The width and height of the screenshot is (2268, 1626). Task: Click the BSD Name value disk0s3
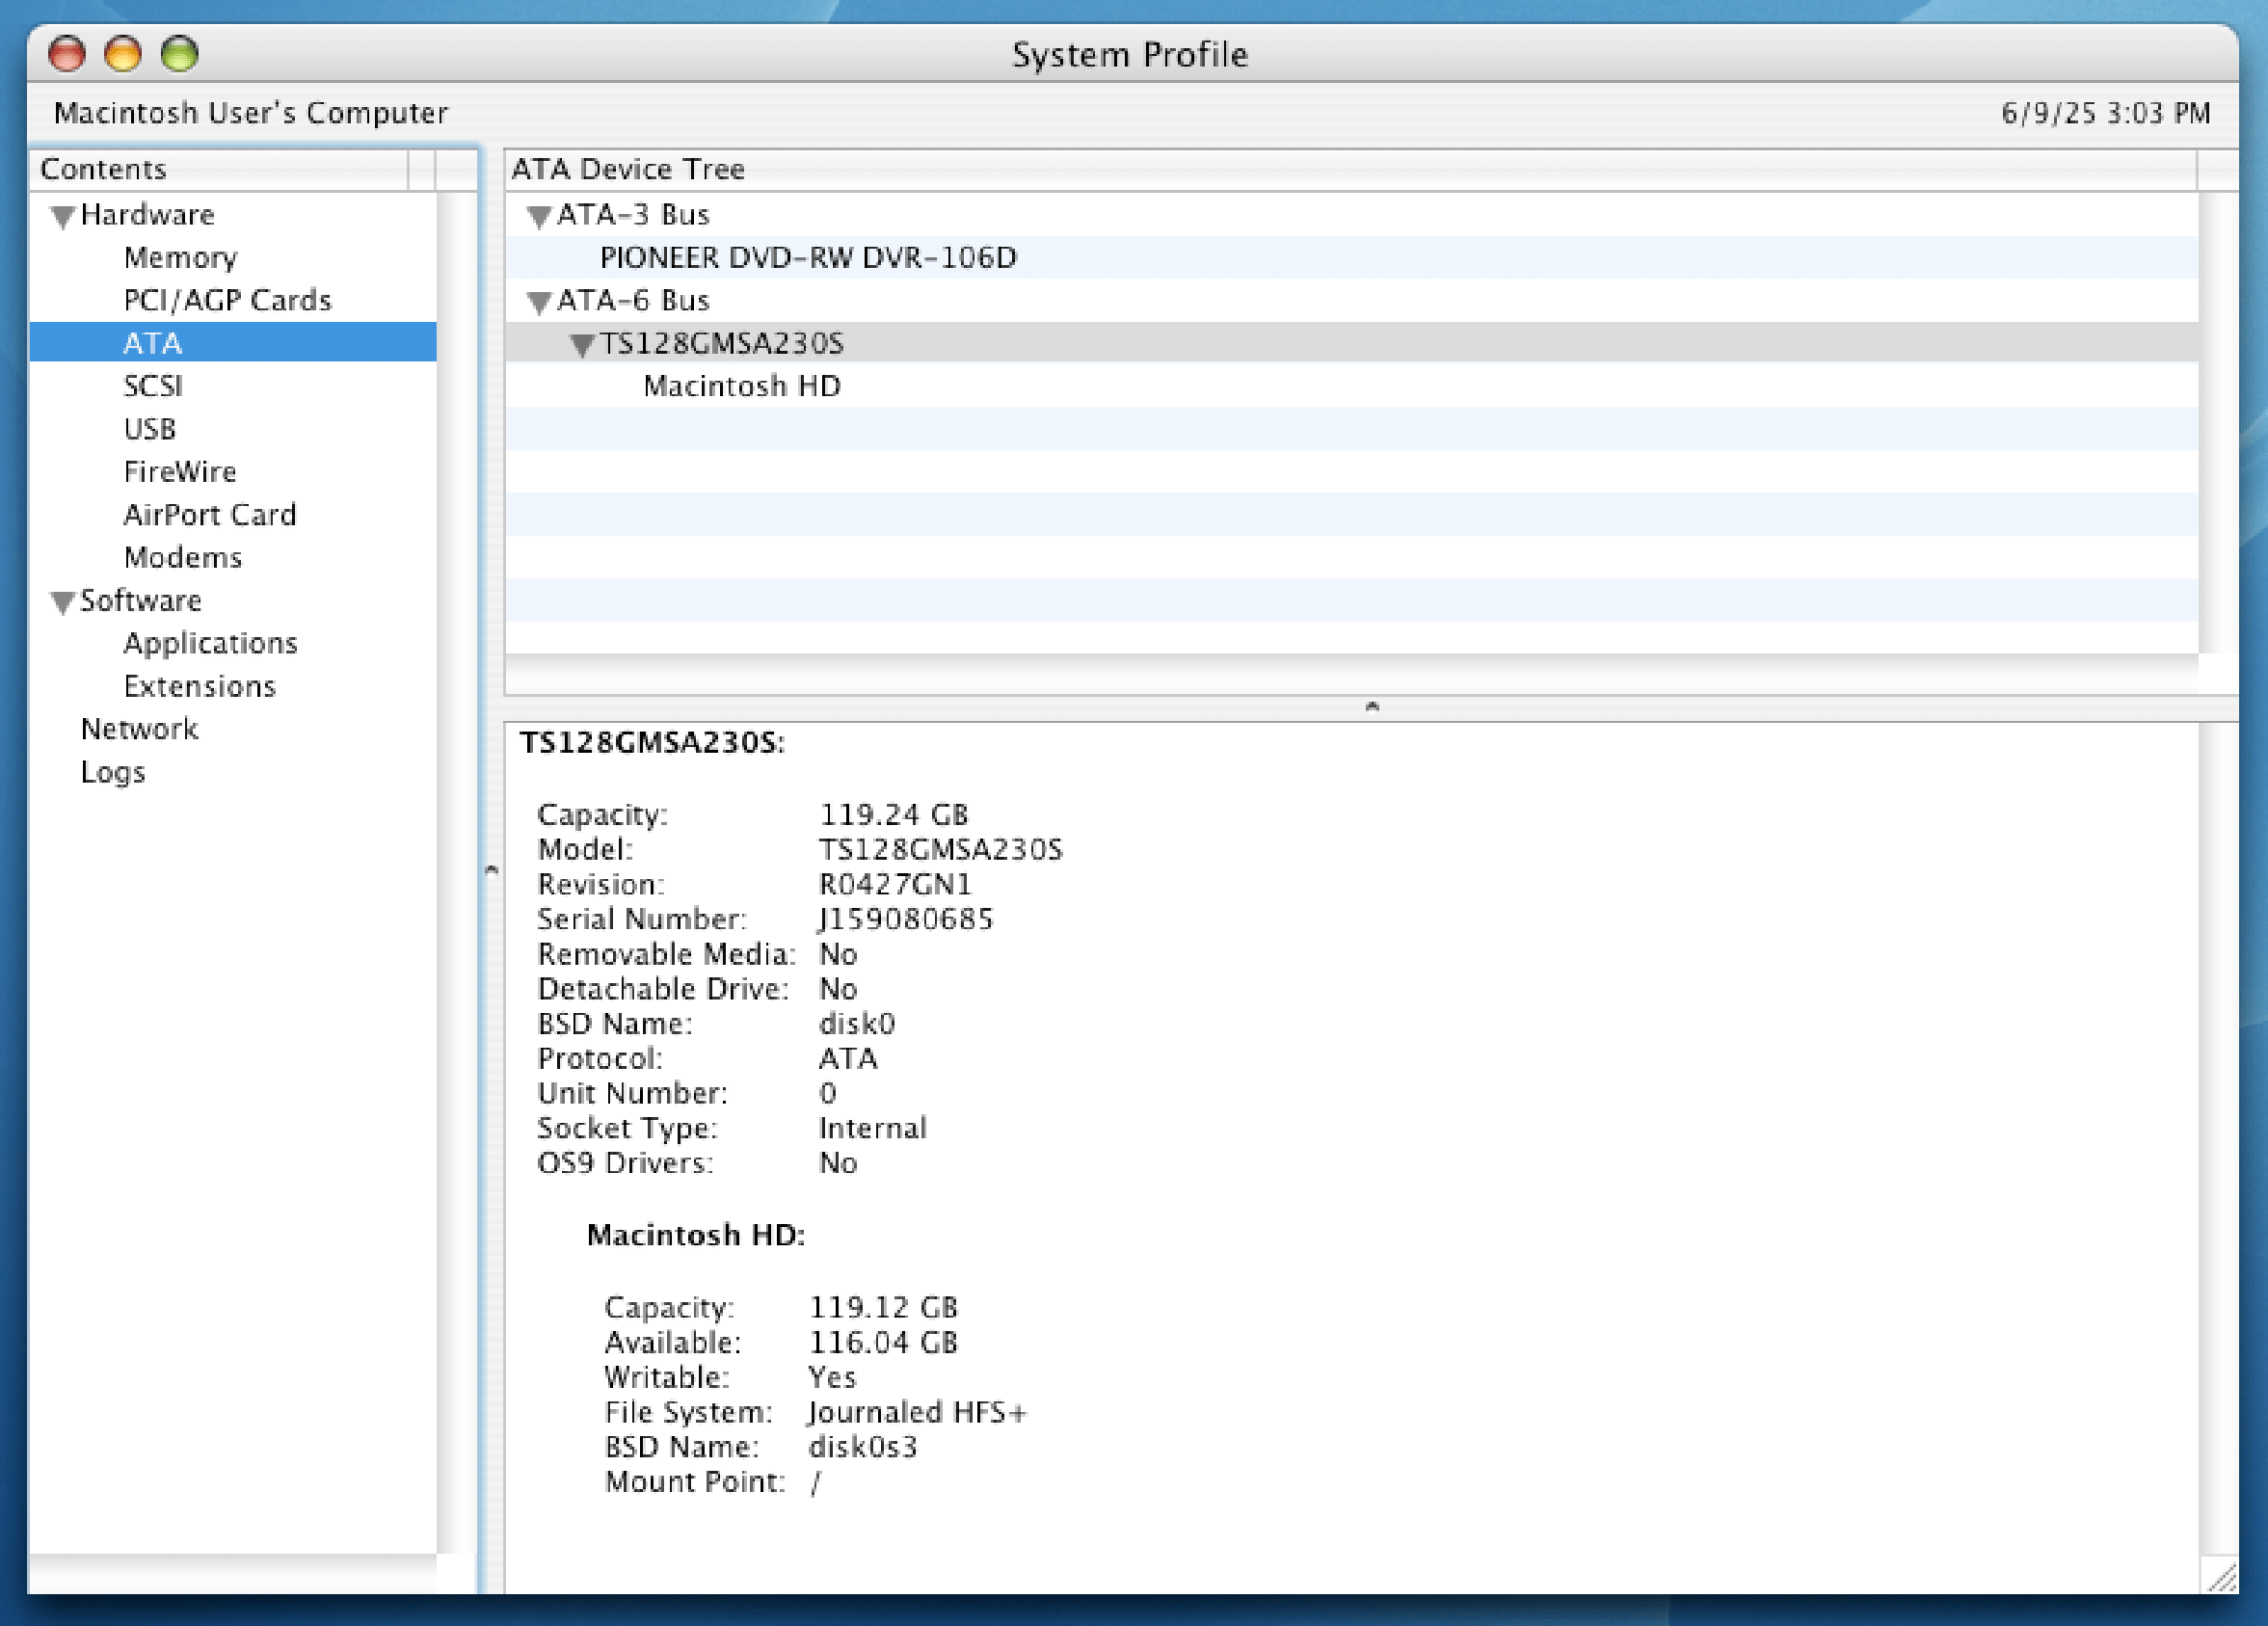click(x=862, y=1447)
